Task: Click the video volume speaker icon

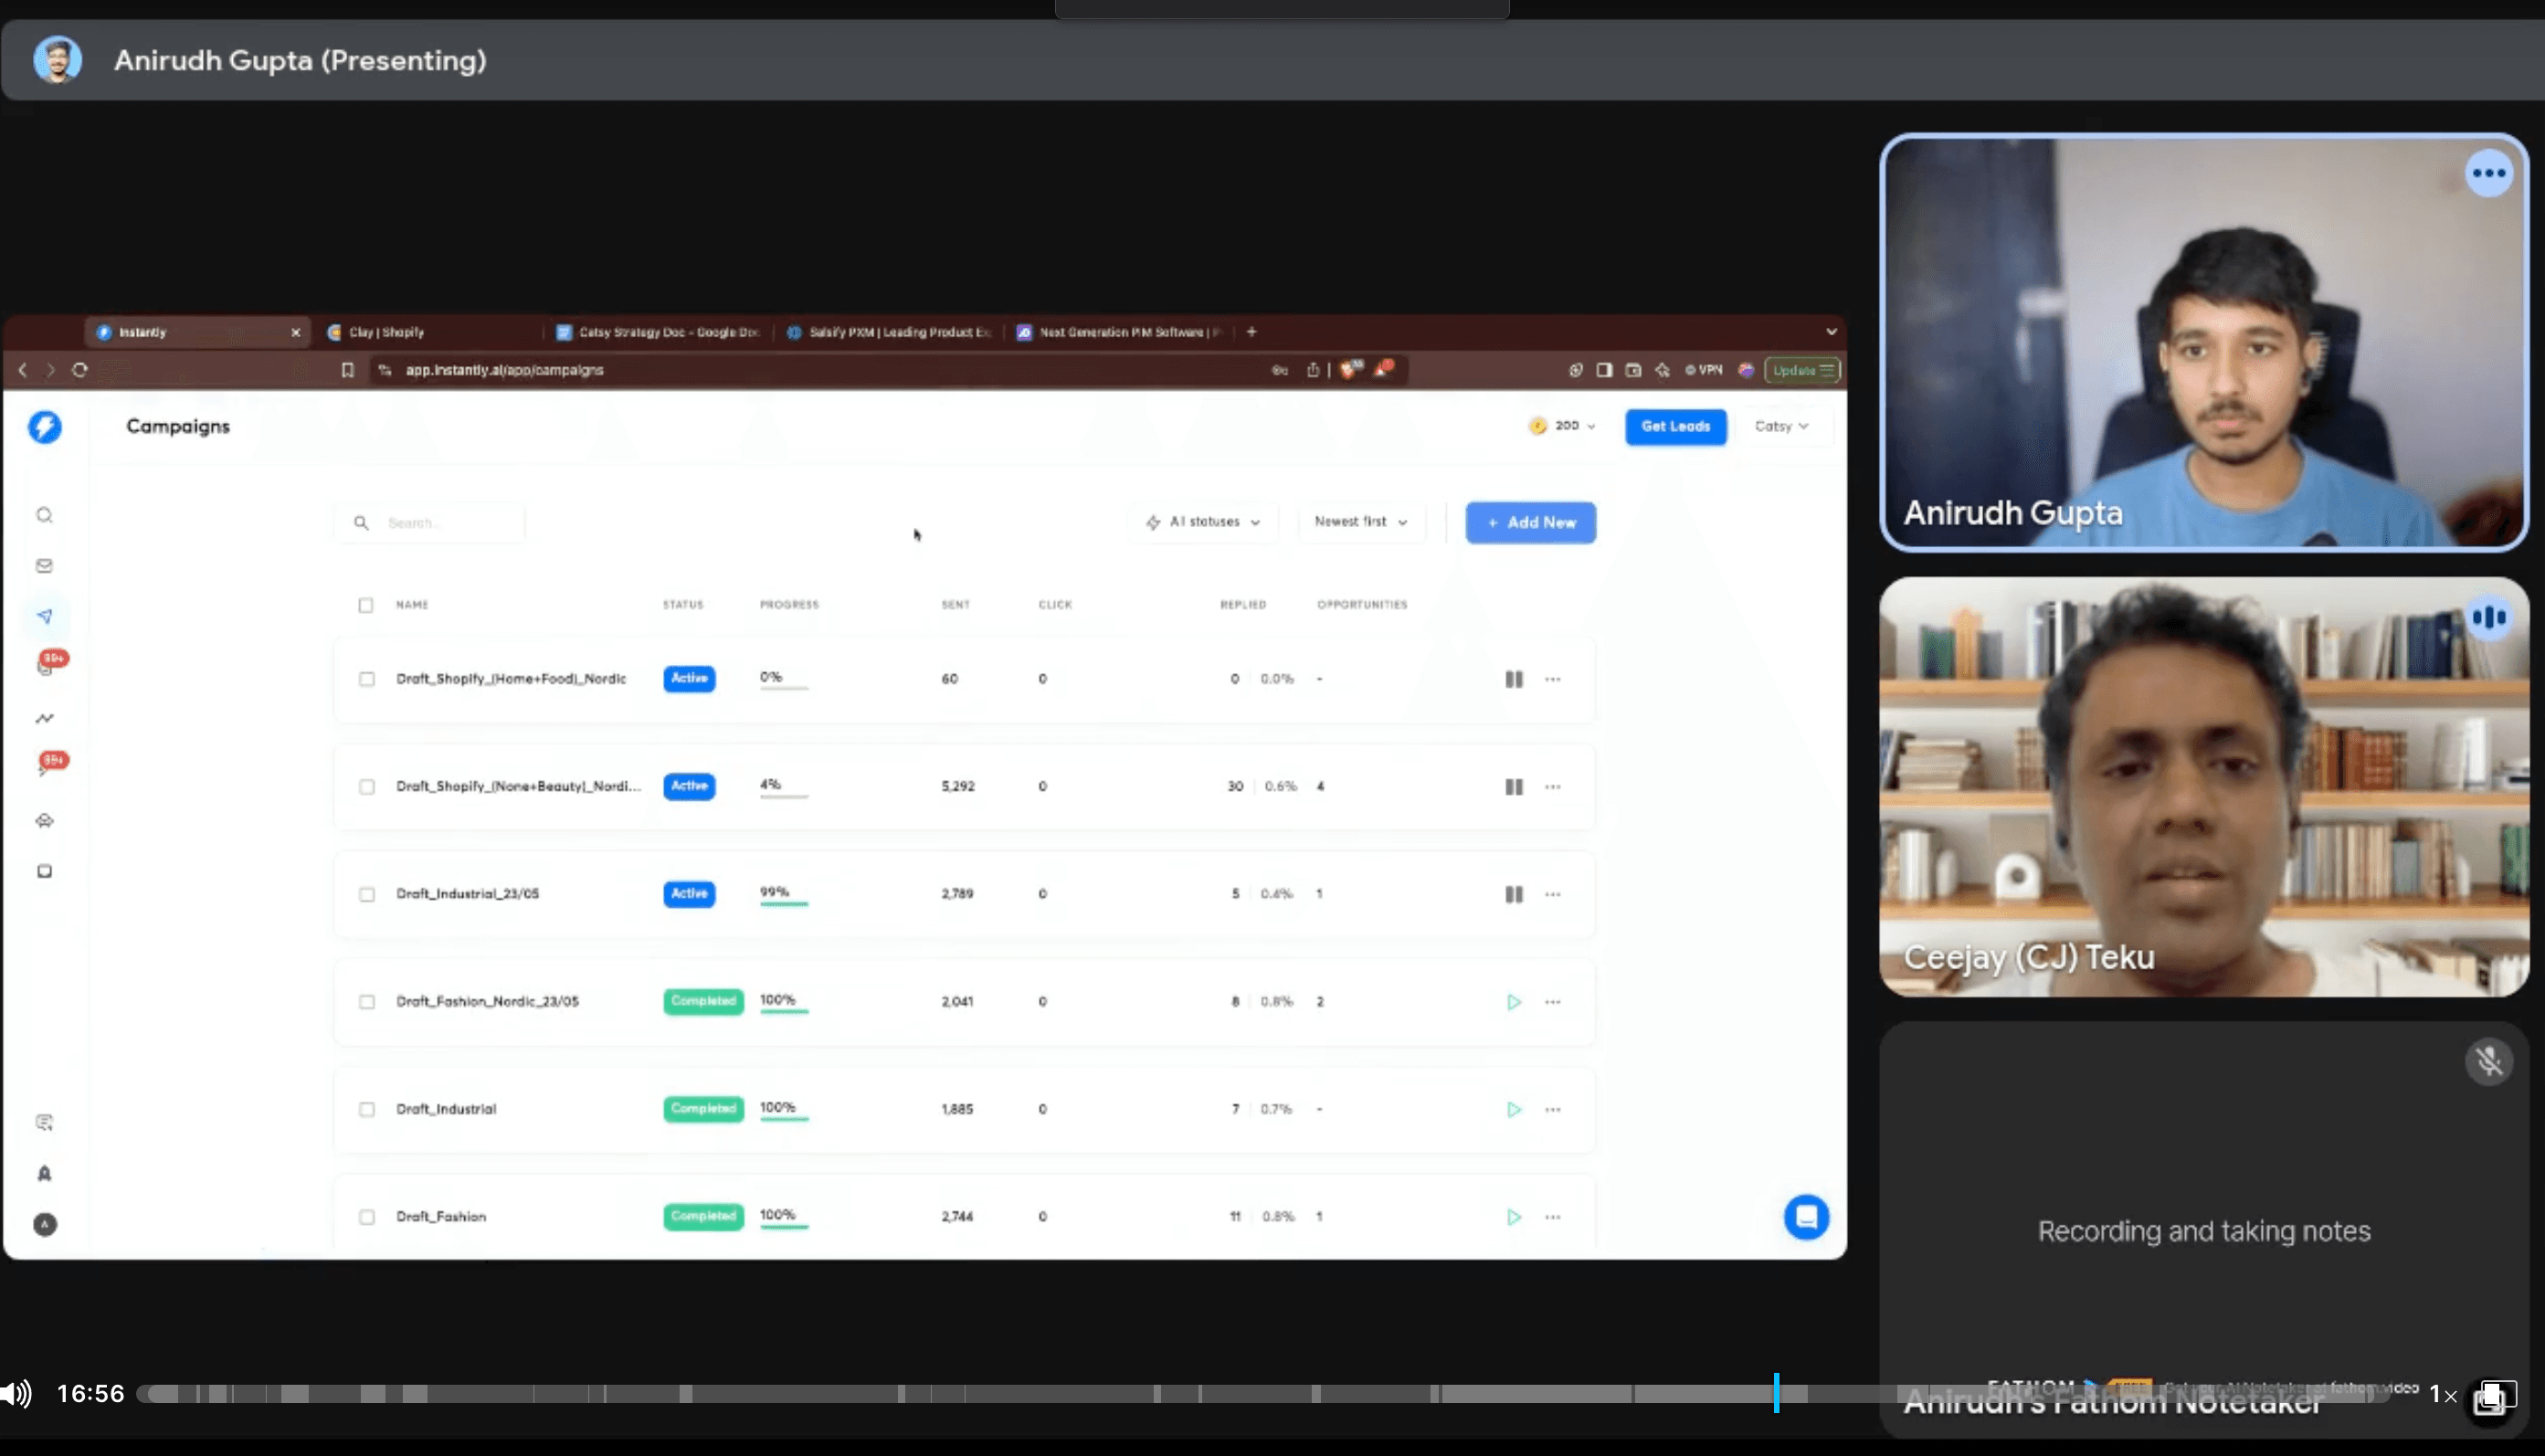Action: 16,1393
